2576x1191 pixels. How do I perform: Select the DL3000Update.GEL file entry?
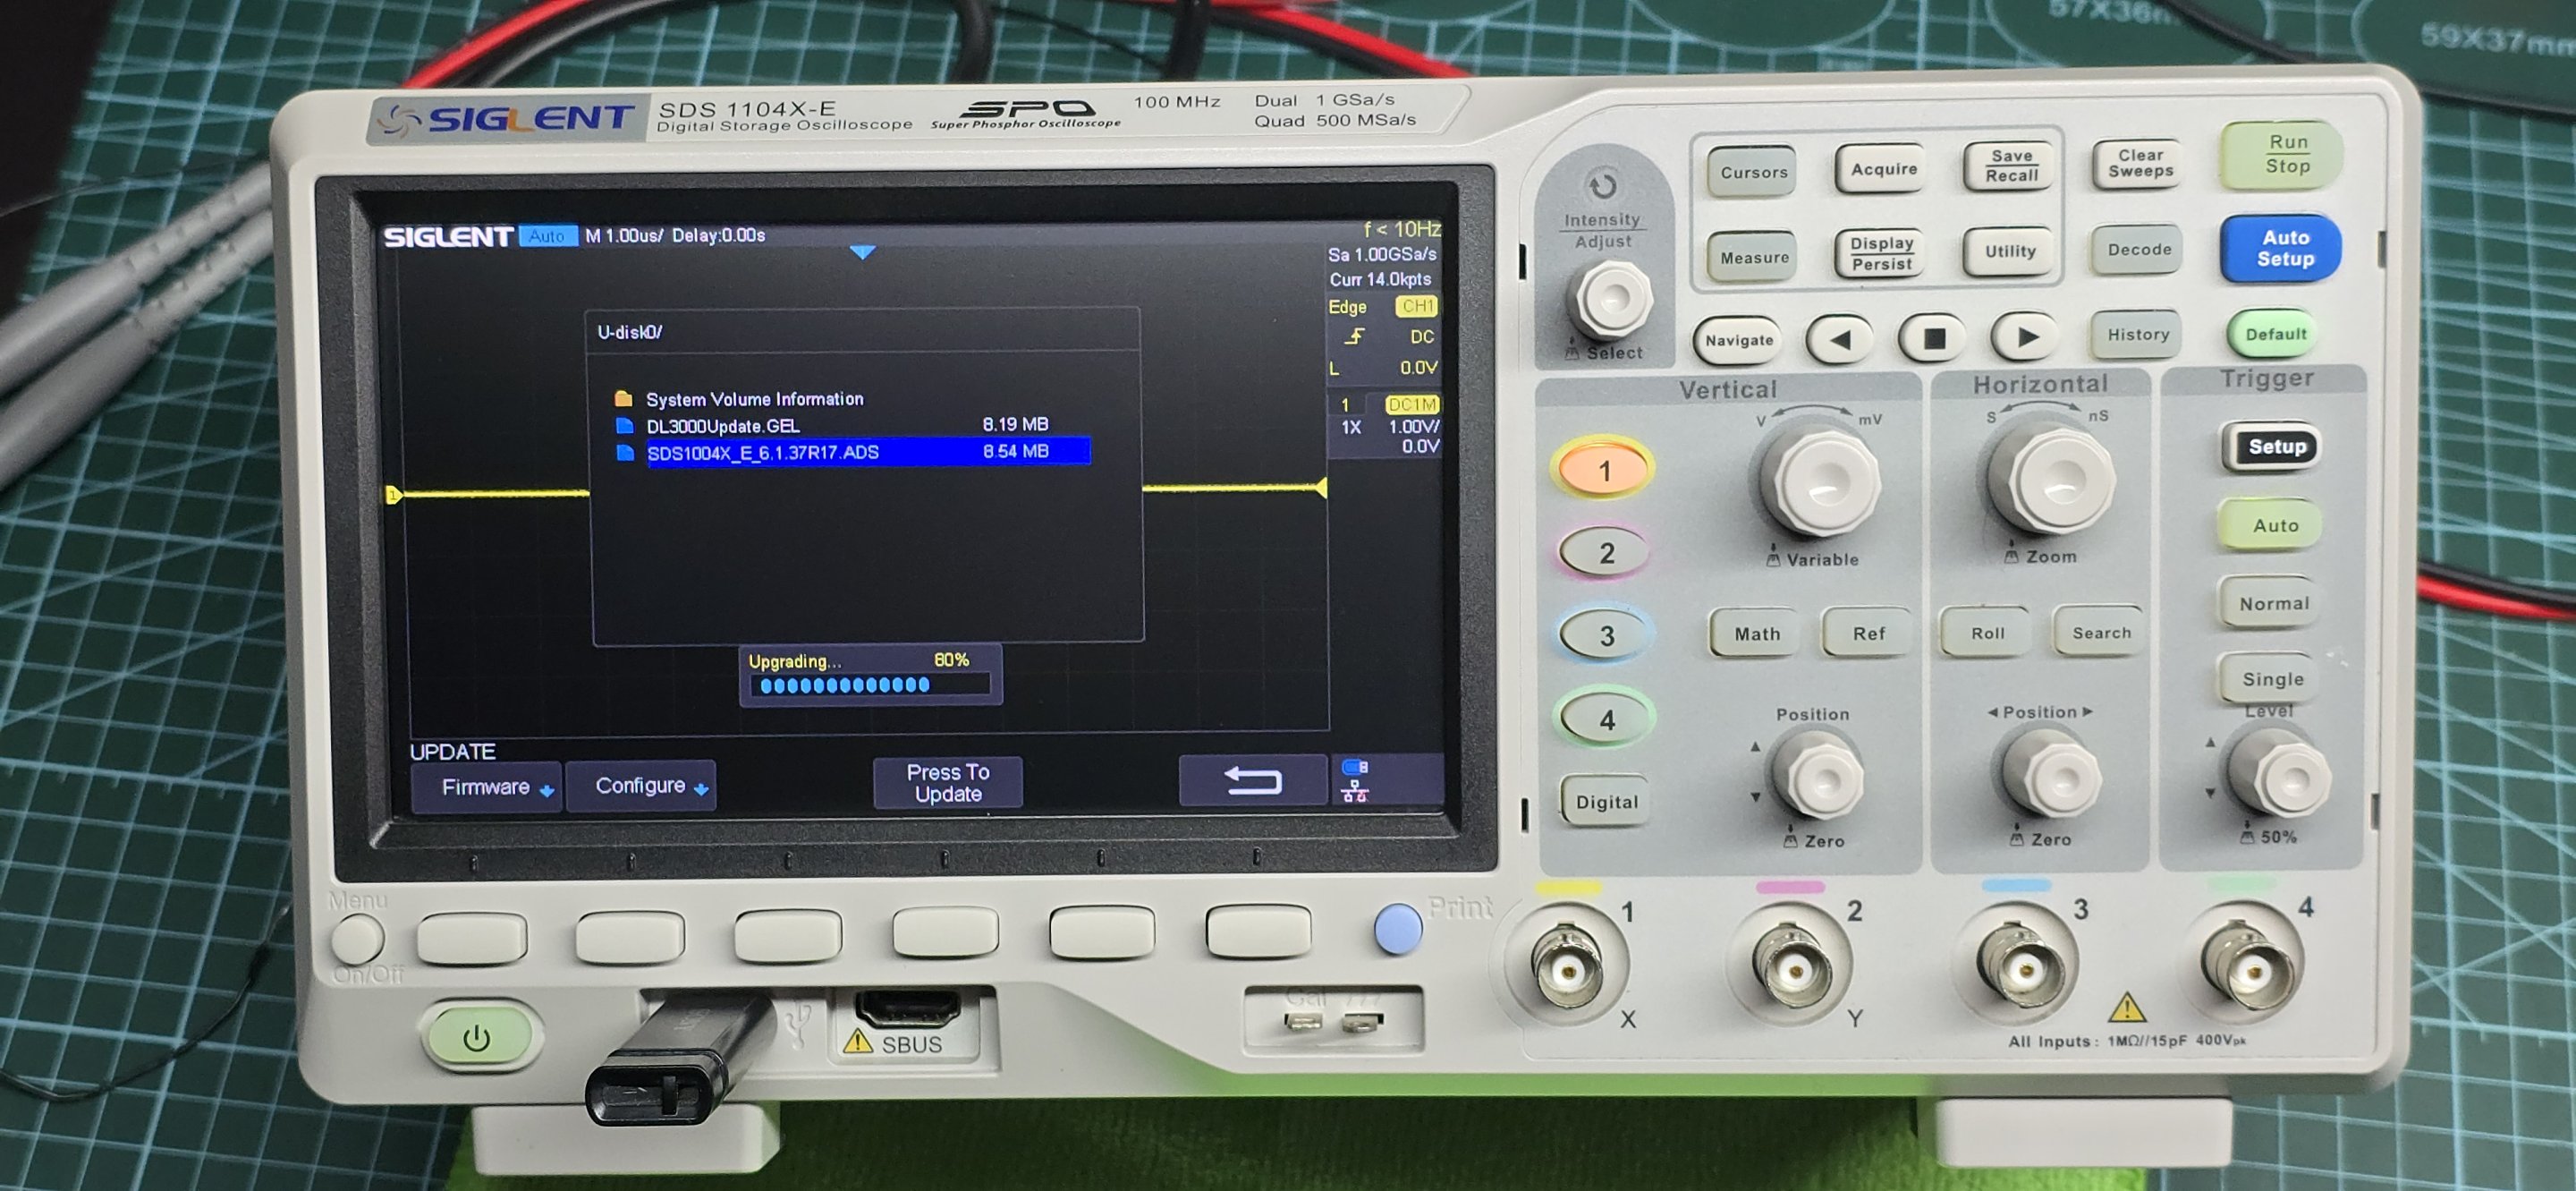click(x=722, y=426)
